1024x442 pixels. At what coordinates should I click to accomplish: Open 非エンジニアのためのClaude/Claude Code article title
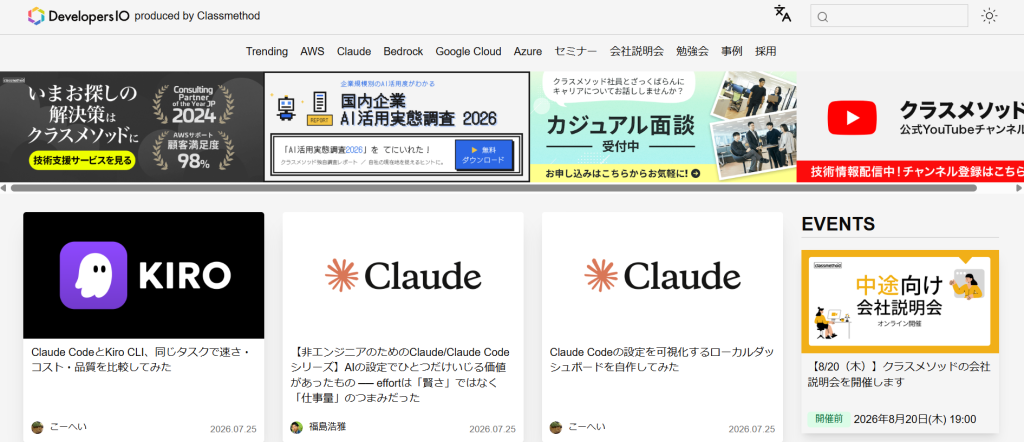[401, 375]
